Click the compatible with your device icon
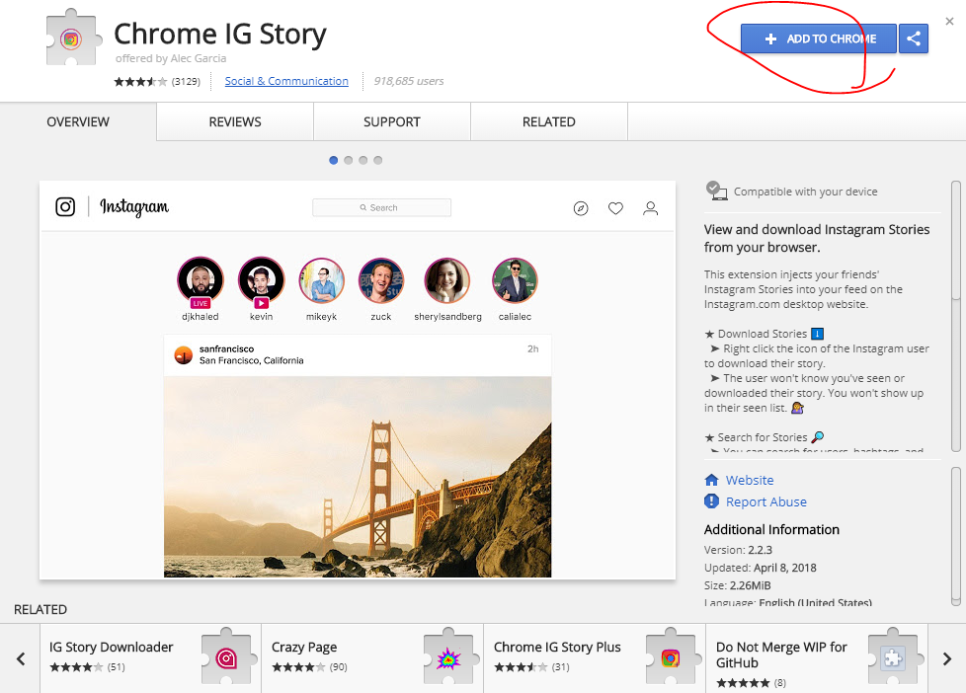 click(x=716, y=191)
